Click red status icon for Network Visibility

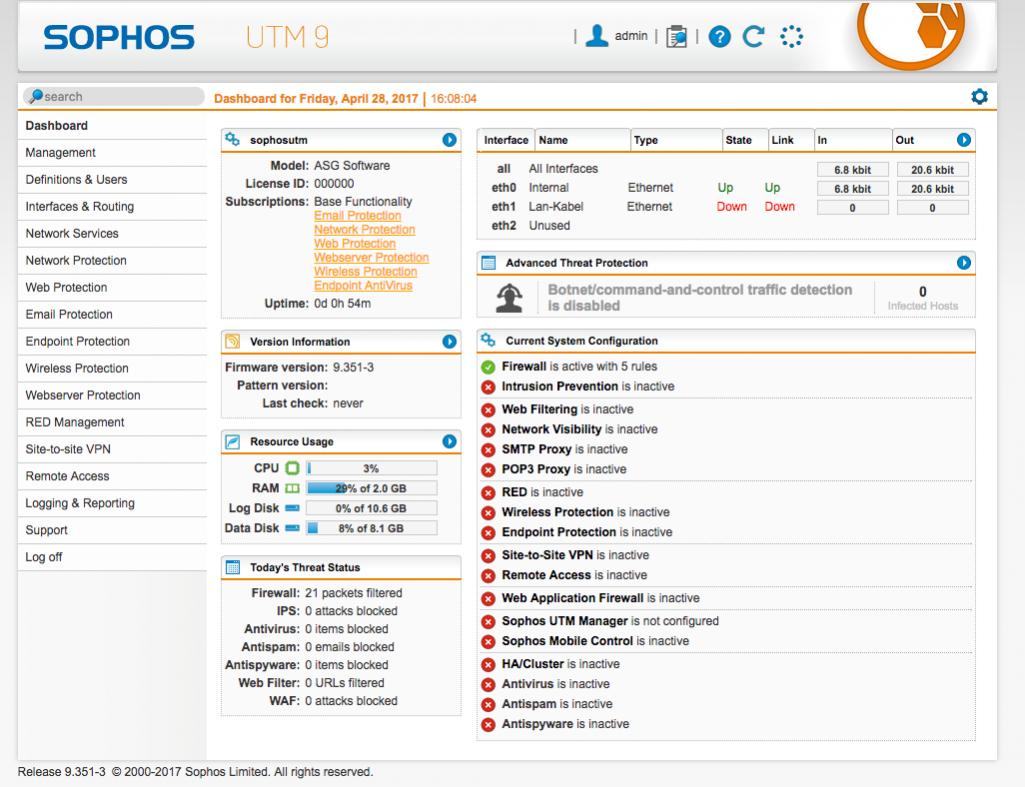pyautogui.click(x=488, y=430)
